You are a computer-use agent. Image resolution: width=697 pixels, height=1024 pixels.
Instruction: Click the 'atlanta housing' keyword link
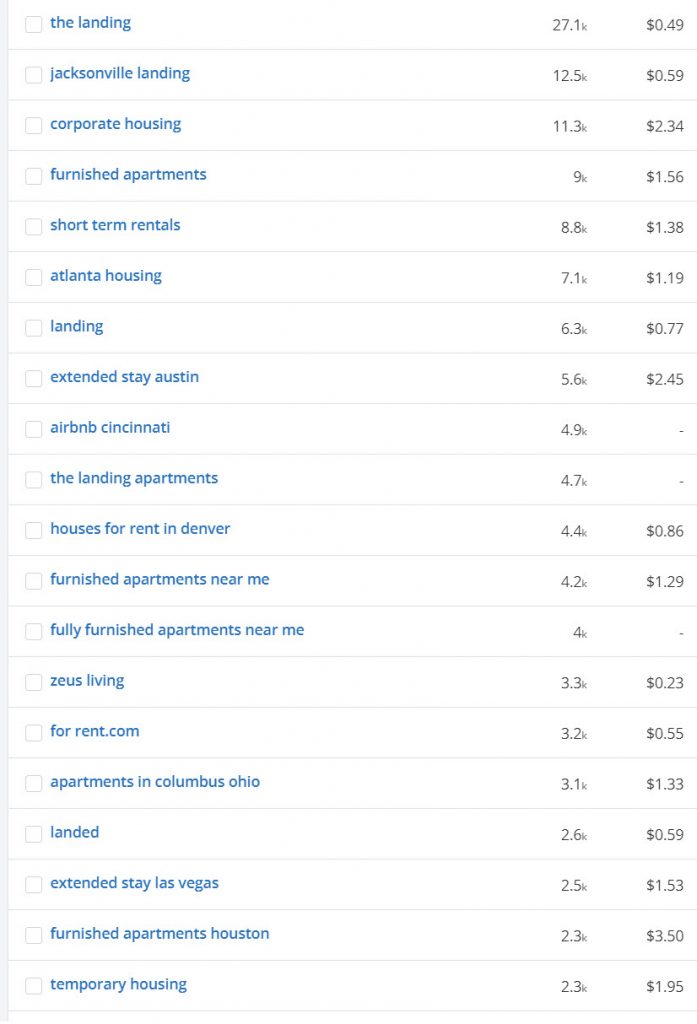point(106,275)
